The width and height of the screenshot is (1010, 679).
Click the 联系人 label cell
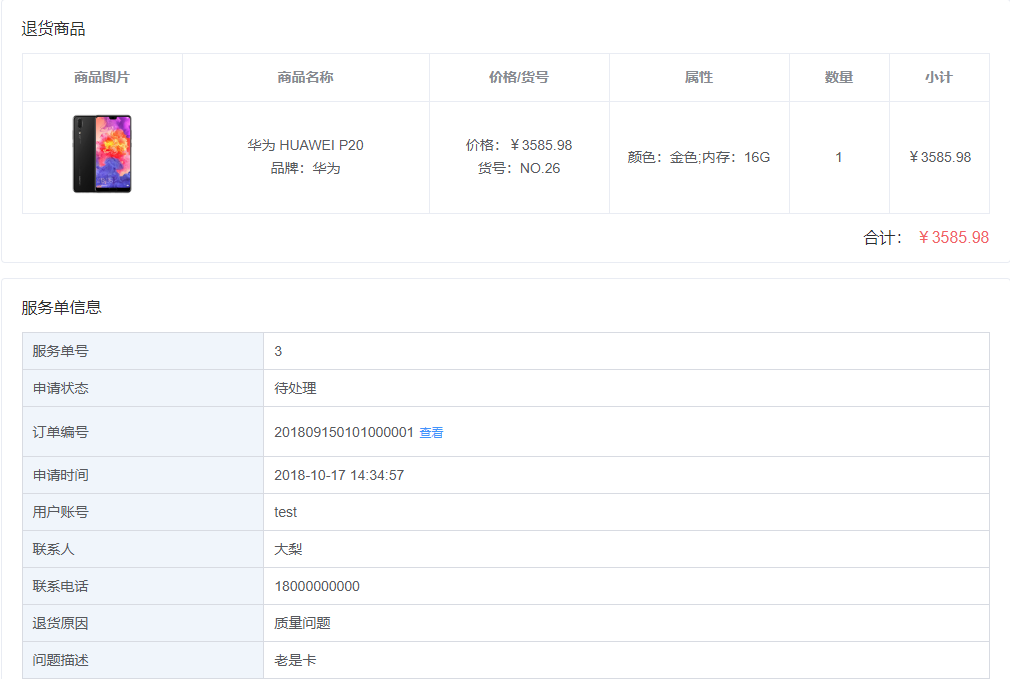[143, 549]
